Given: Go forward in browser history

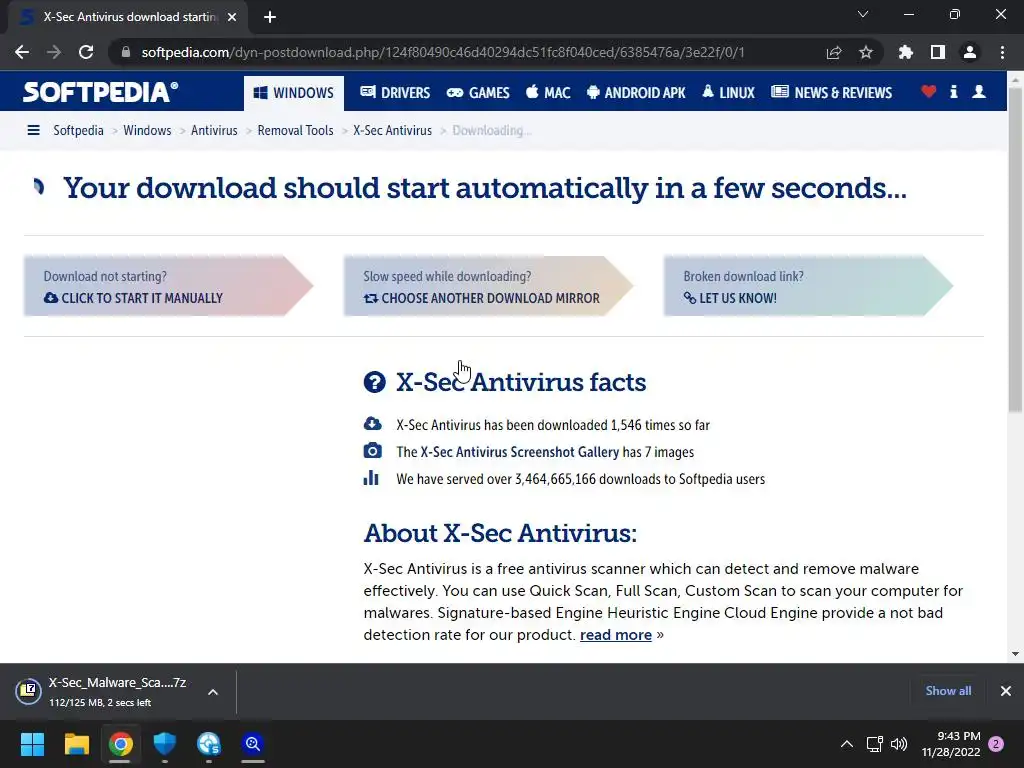Looking at the screenshot, I should [x=54, y=52].
